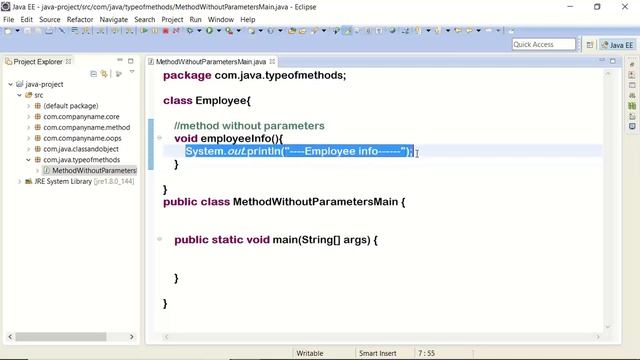The width and height of the screenshot is (640, 360).
Task: Close the MethodWithoutParametersMain.java editor tab
Action: coord(272,62)
